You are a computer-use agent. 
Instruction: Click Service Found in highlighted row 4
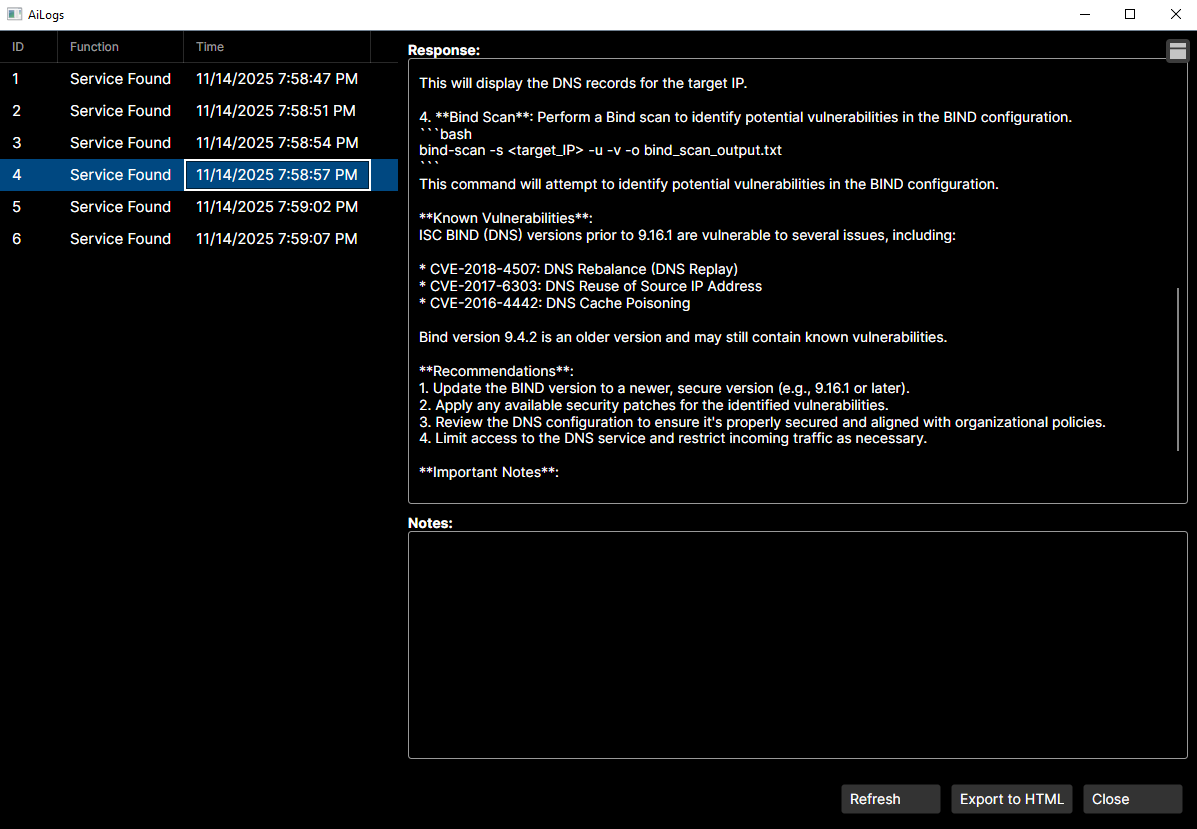[x=120, y=175]
